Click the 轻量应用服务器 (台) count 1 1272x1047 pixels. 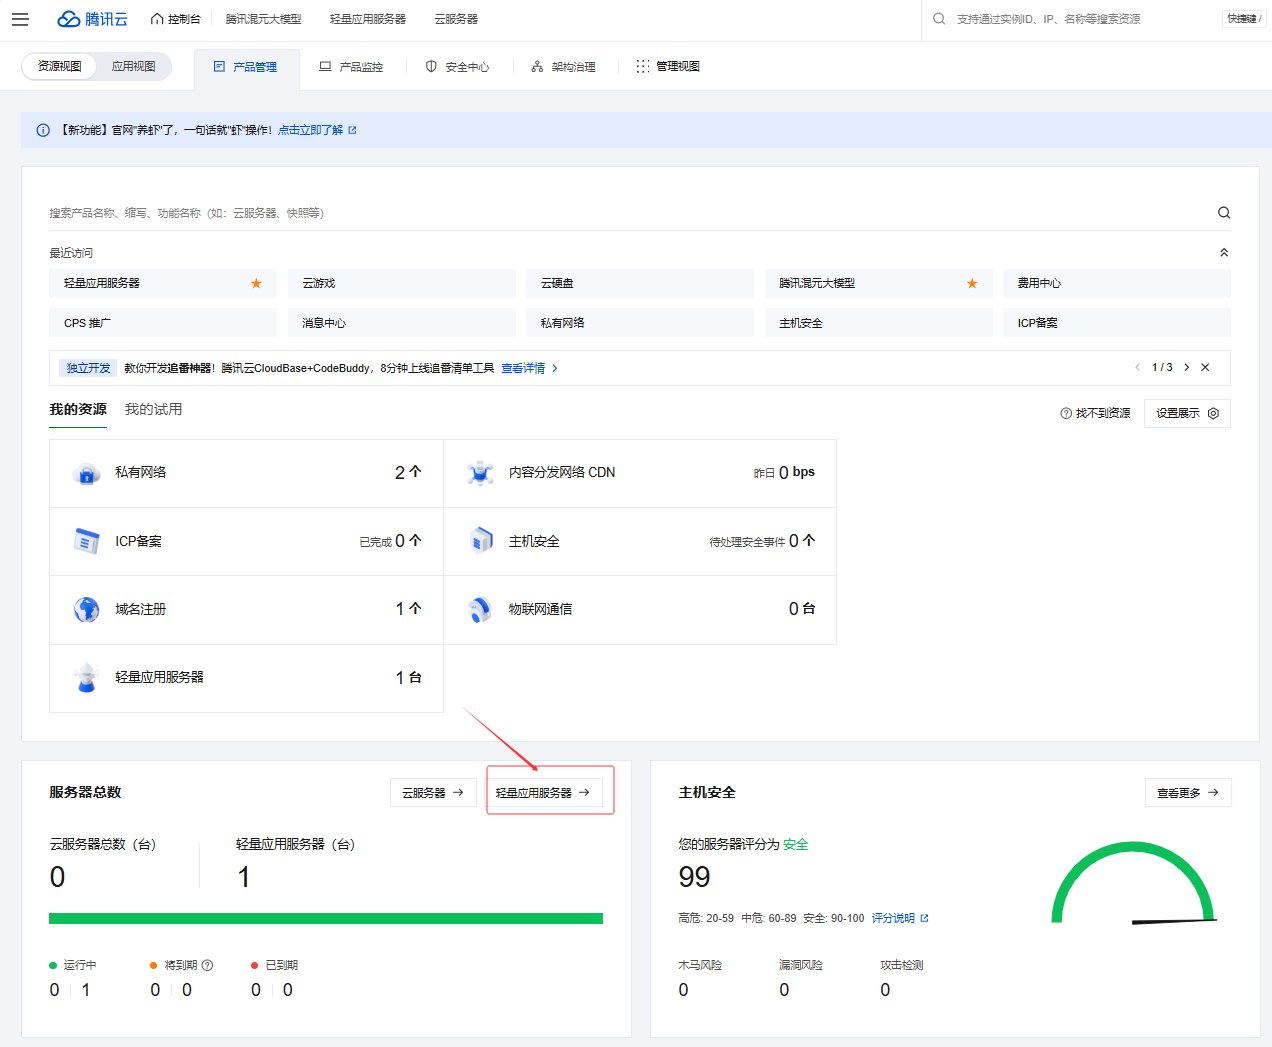(244, 877)
